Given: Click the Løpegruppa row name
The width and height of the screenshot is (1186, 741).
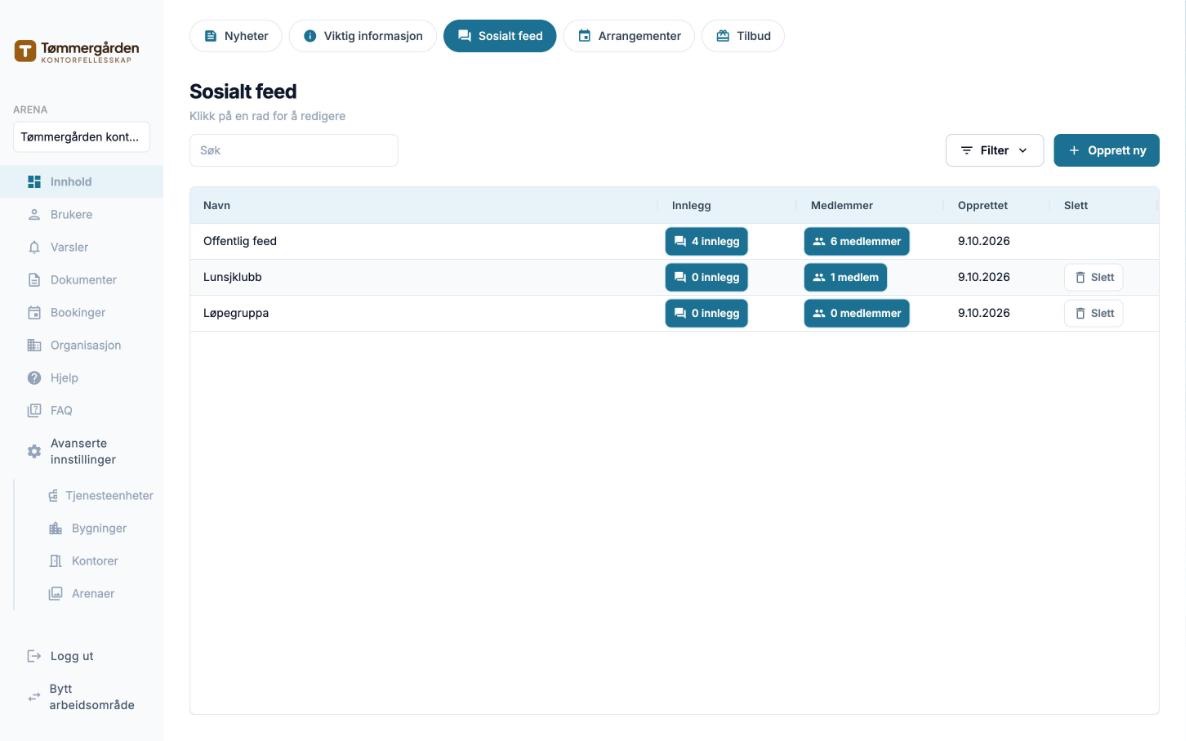Looking at the screenshot, I should click(x=236, y=313).
